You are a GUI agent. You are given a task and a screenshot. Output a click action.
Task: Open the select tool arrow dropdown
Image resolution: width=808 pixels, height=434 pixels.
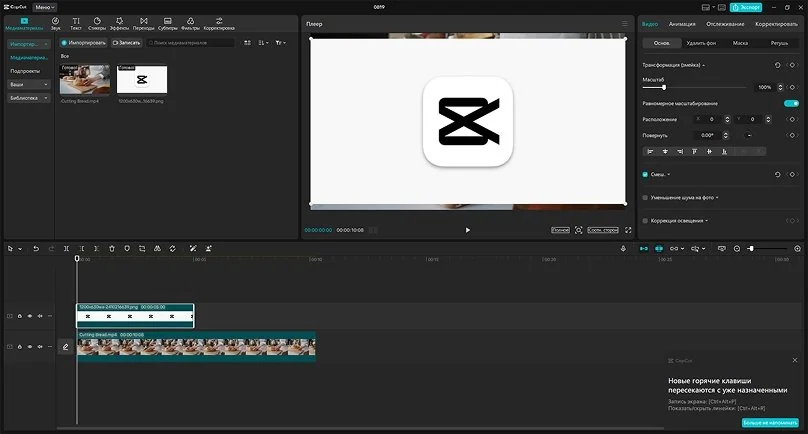[20, 248]
